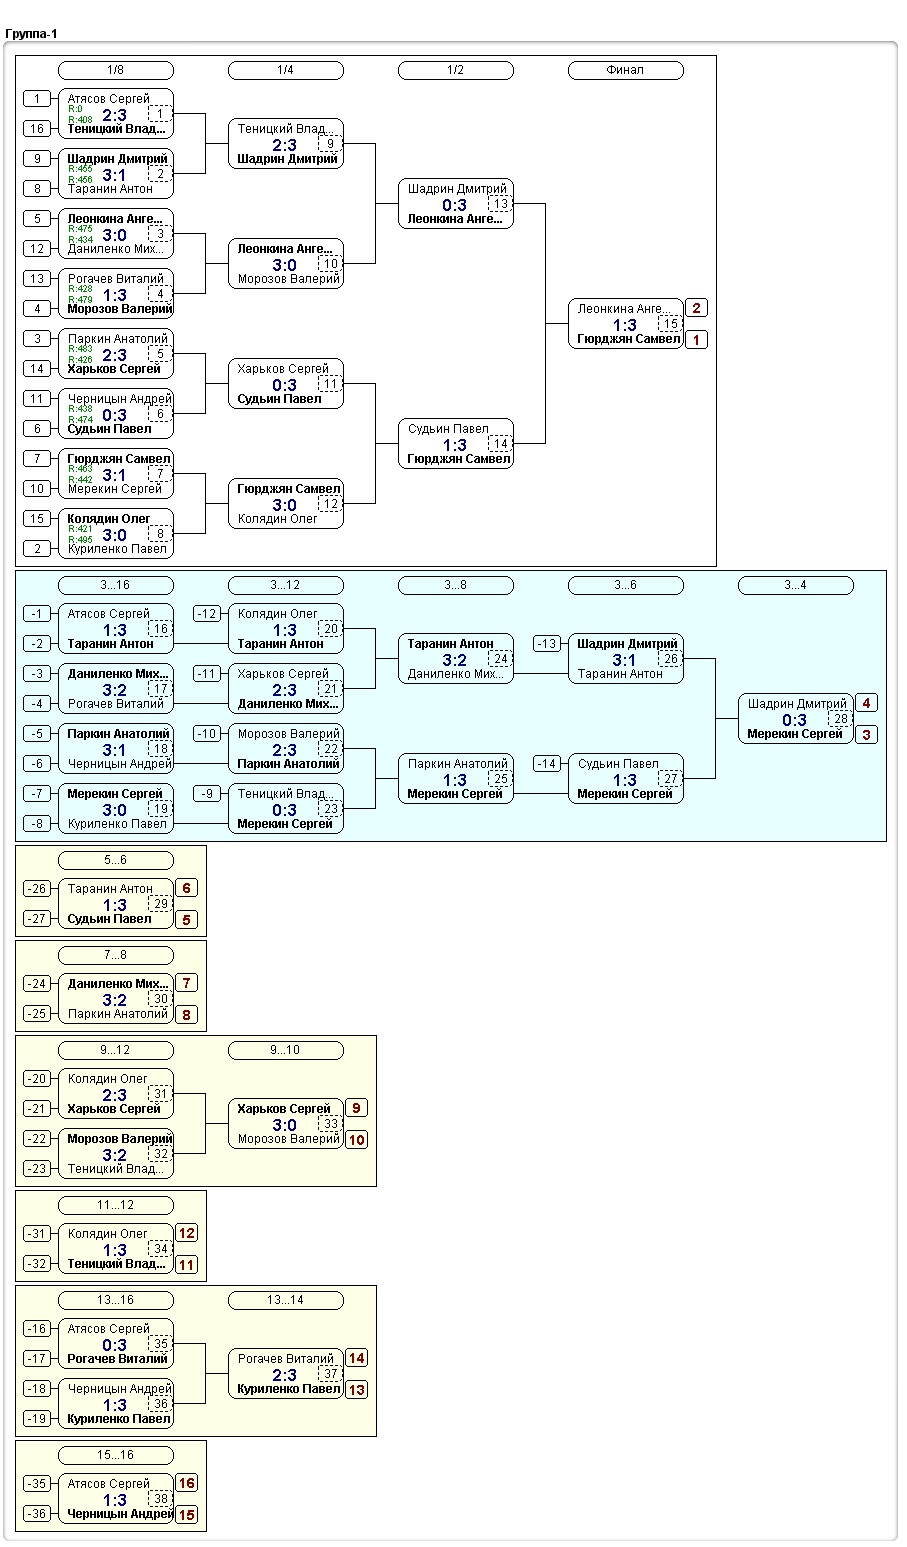
Task: Click the rating text "R:495"
Action: click(80, 540)
